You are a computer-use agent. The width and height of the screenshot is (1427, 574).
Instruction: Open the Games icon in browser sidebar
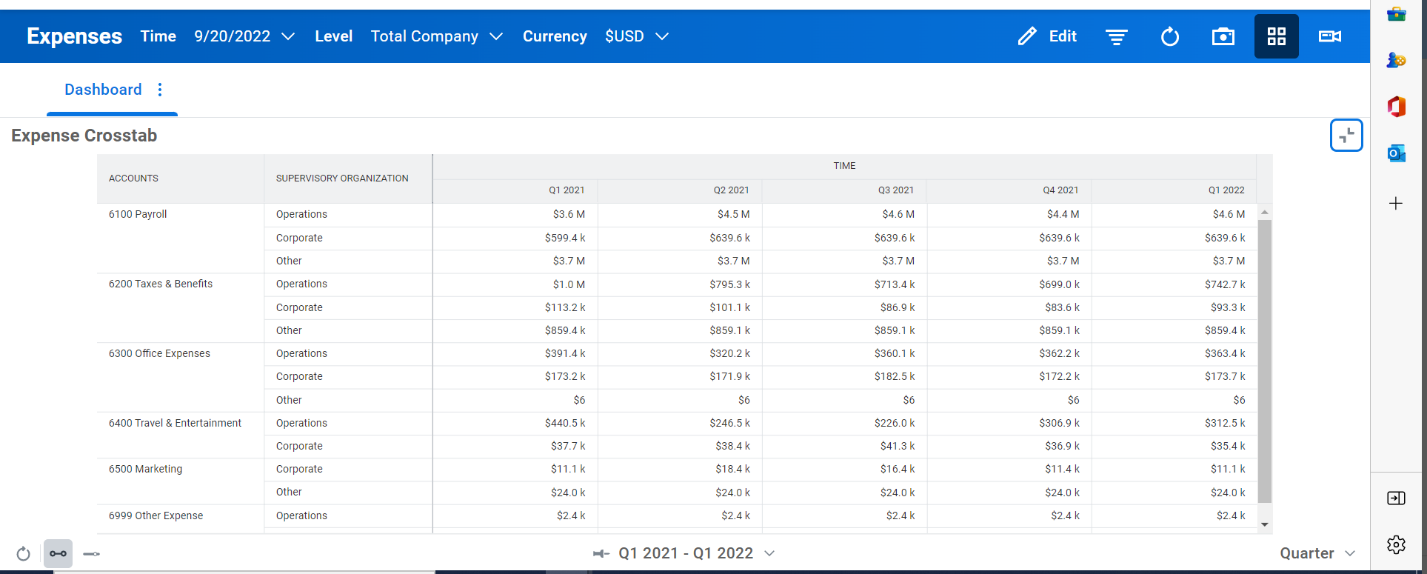[1396, 60]
